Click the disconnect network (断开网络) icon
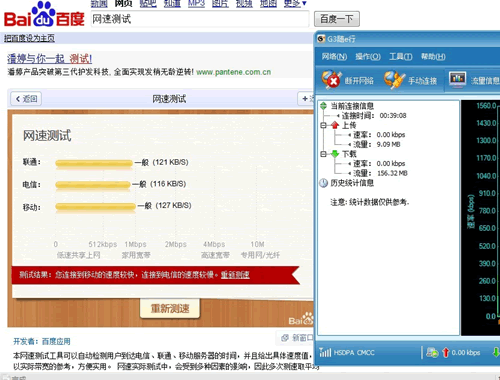 coord(331,79)
